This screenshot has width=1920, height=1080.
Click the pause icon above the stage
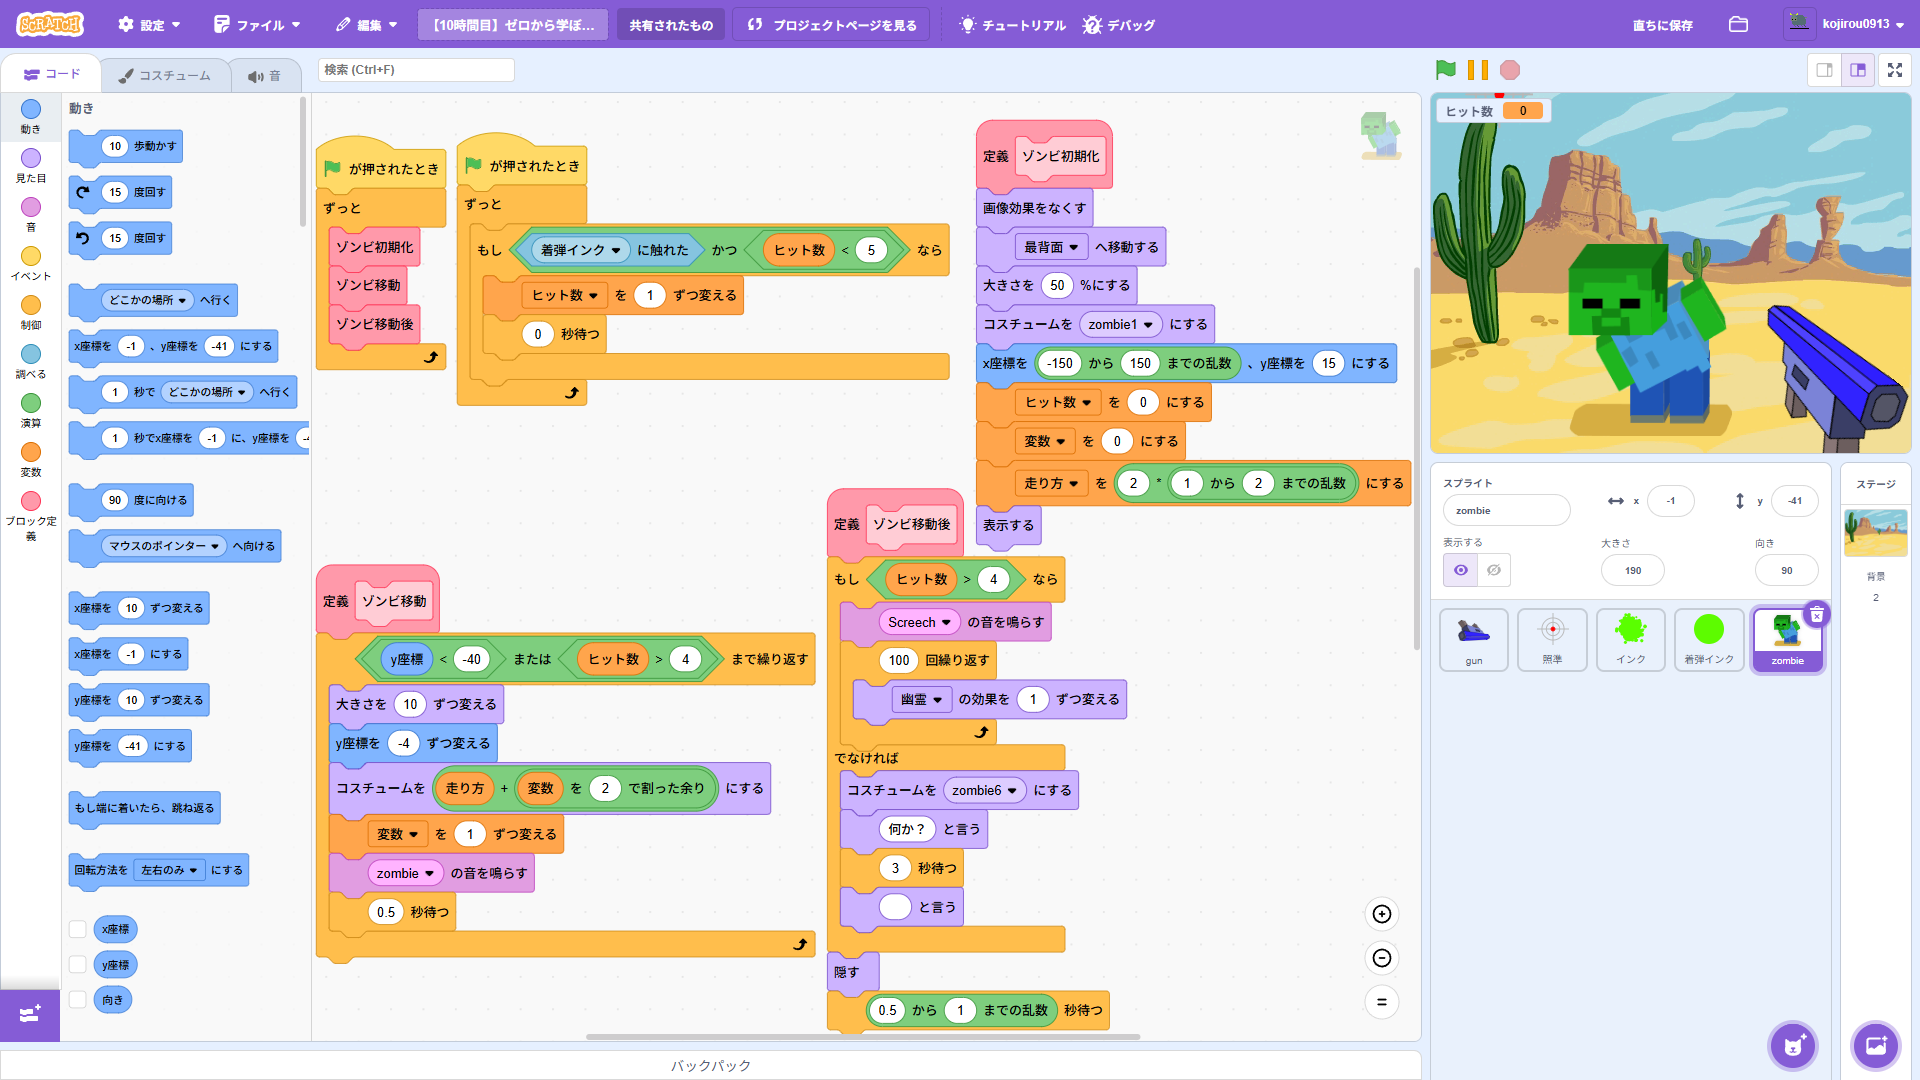pos(1477,70)
